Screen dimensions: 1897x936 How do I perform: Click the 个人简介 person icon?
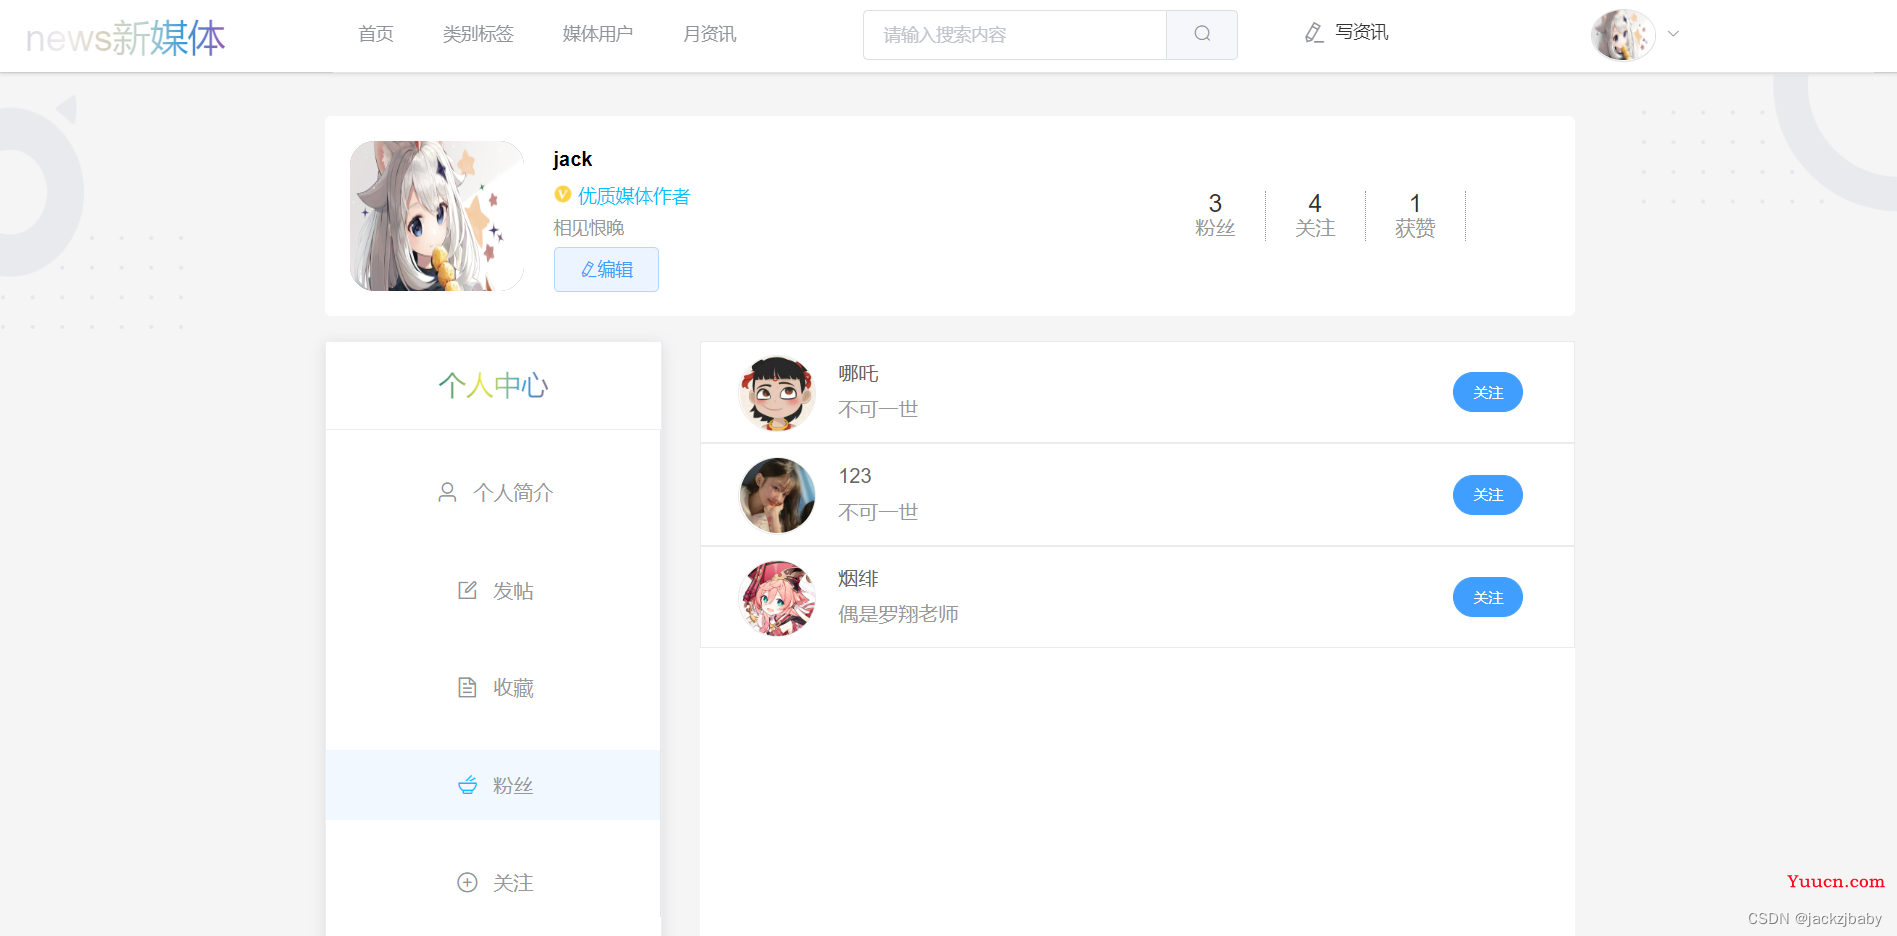coord(447,492)
